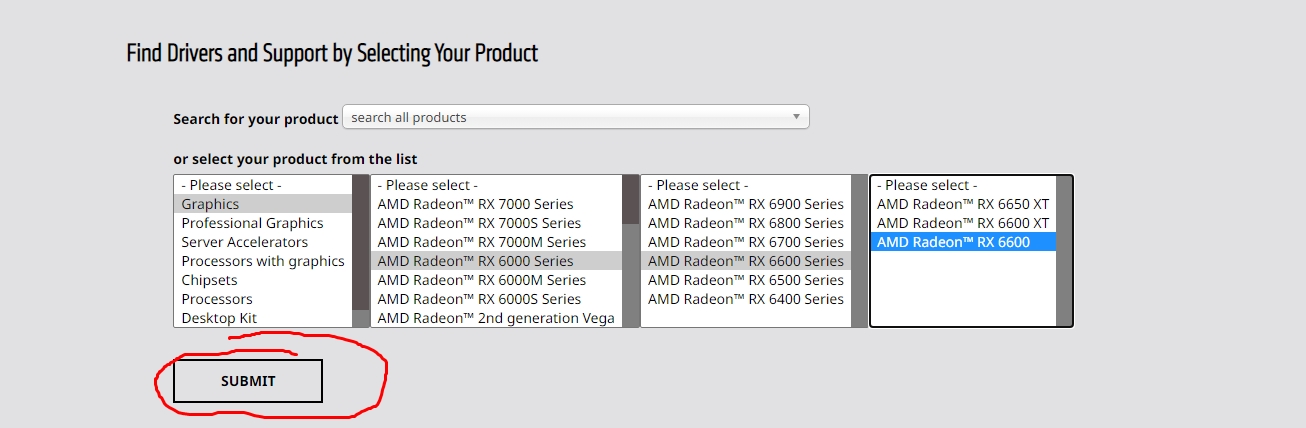Select AMD Radeon RX 6000 Series
Screen dimensions: 1306x428
(x=475, y=261)
